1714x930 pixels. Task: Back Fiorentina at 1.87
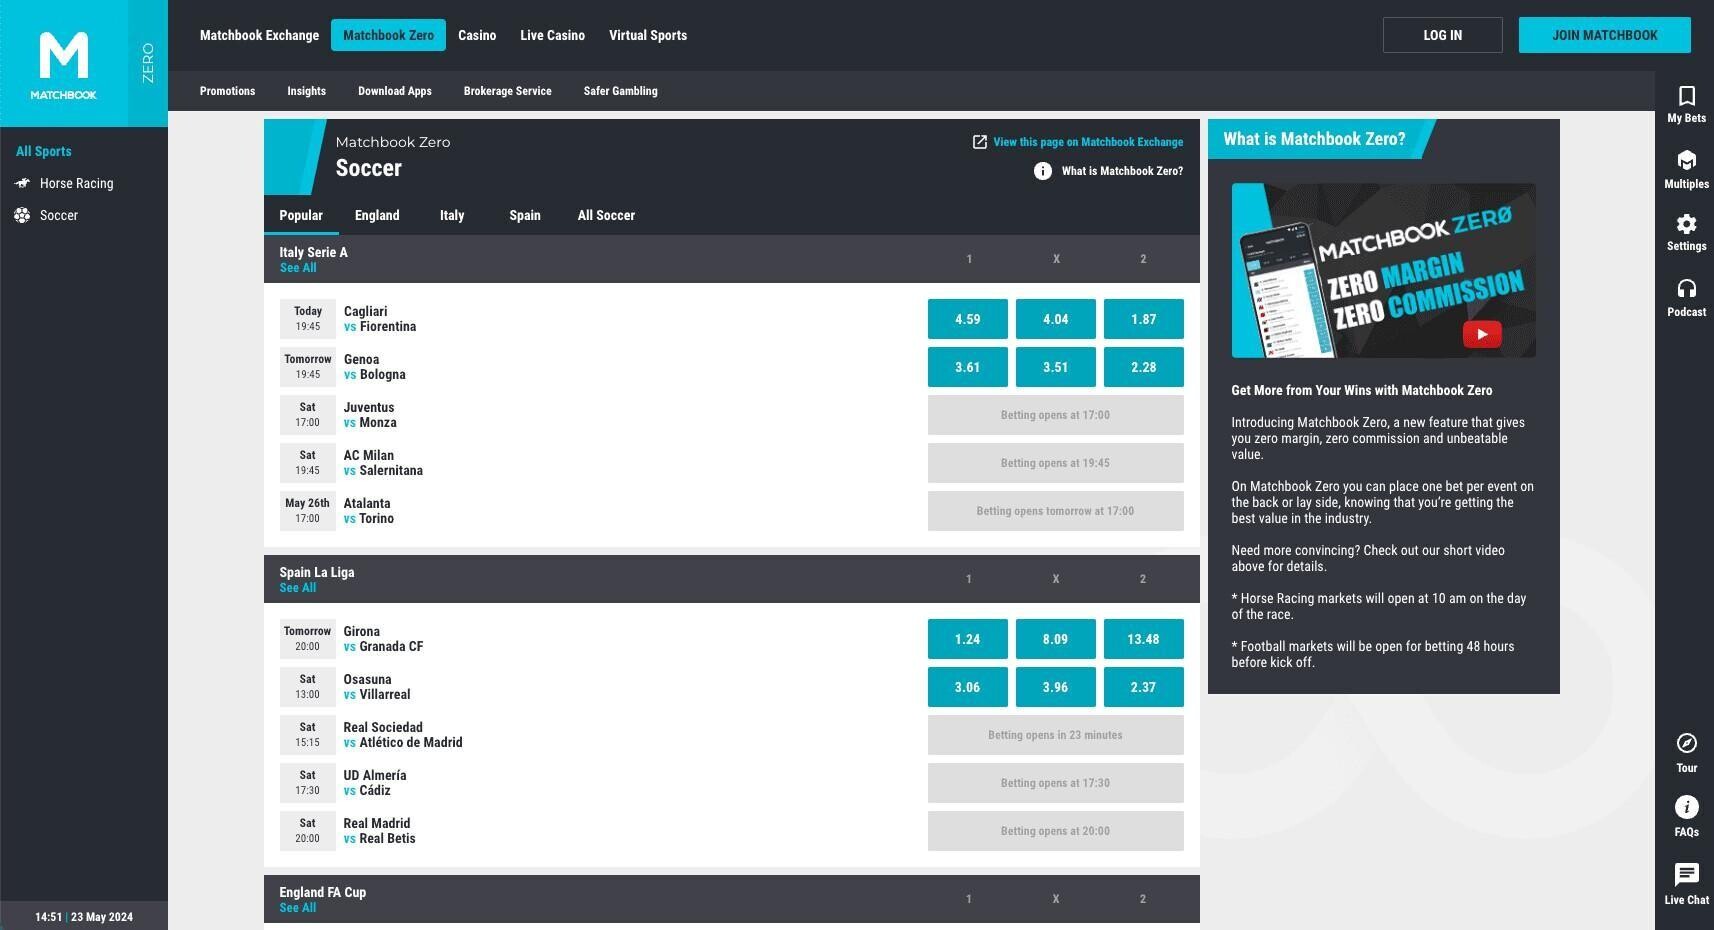point(1144,319)
